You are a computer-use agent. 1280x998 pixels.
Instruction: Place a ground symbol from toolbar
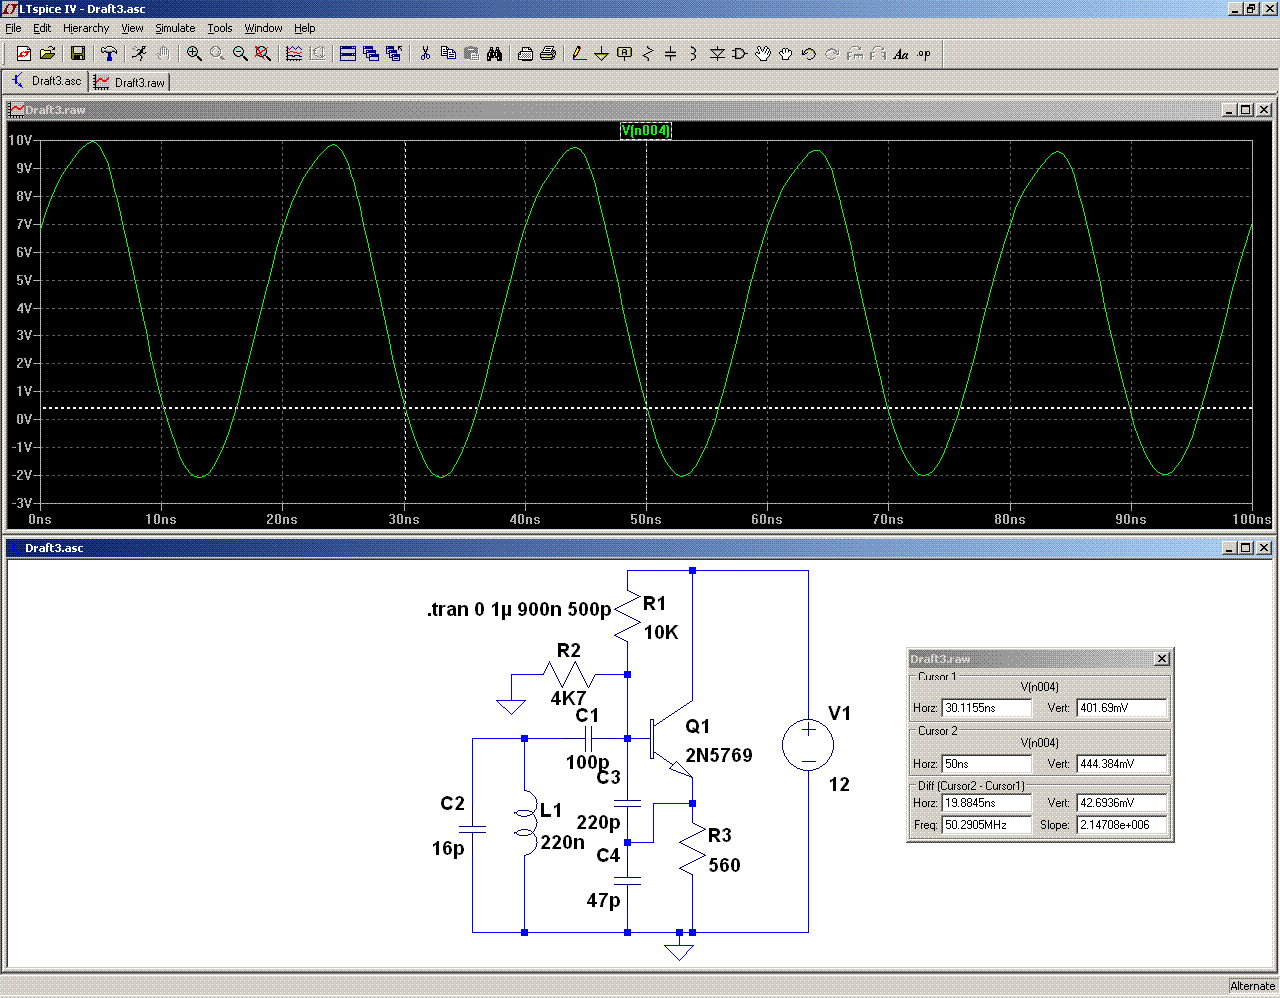point(601,54)
